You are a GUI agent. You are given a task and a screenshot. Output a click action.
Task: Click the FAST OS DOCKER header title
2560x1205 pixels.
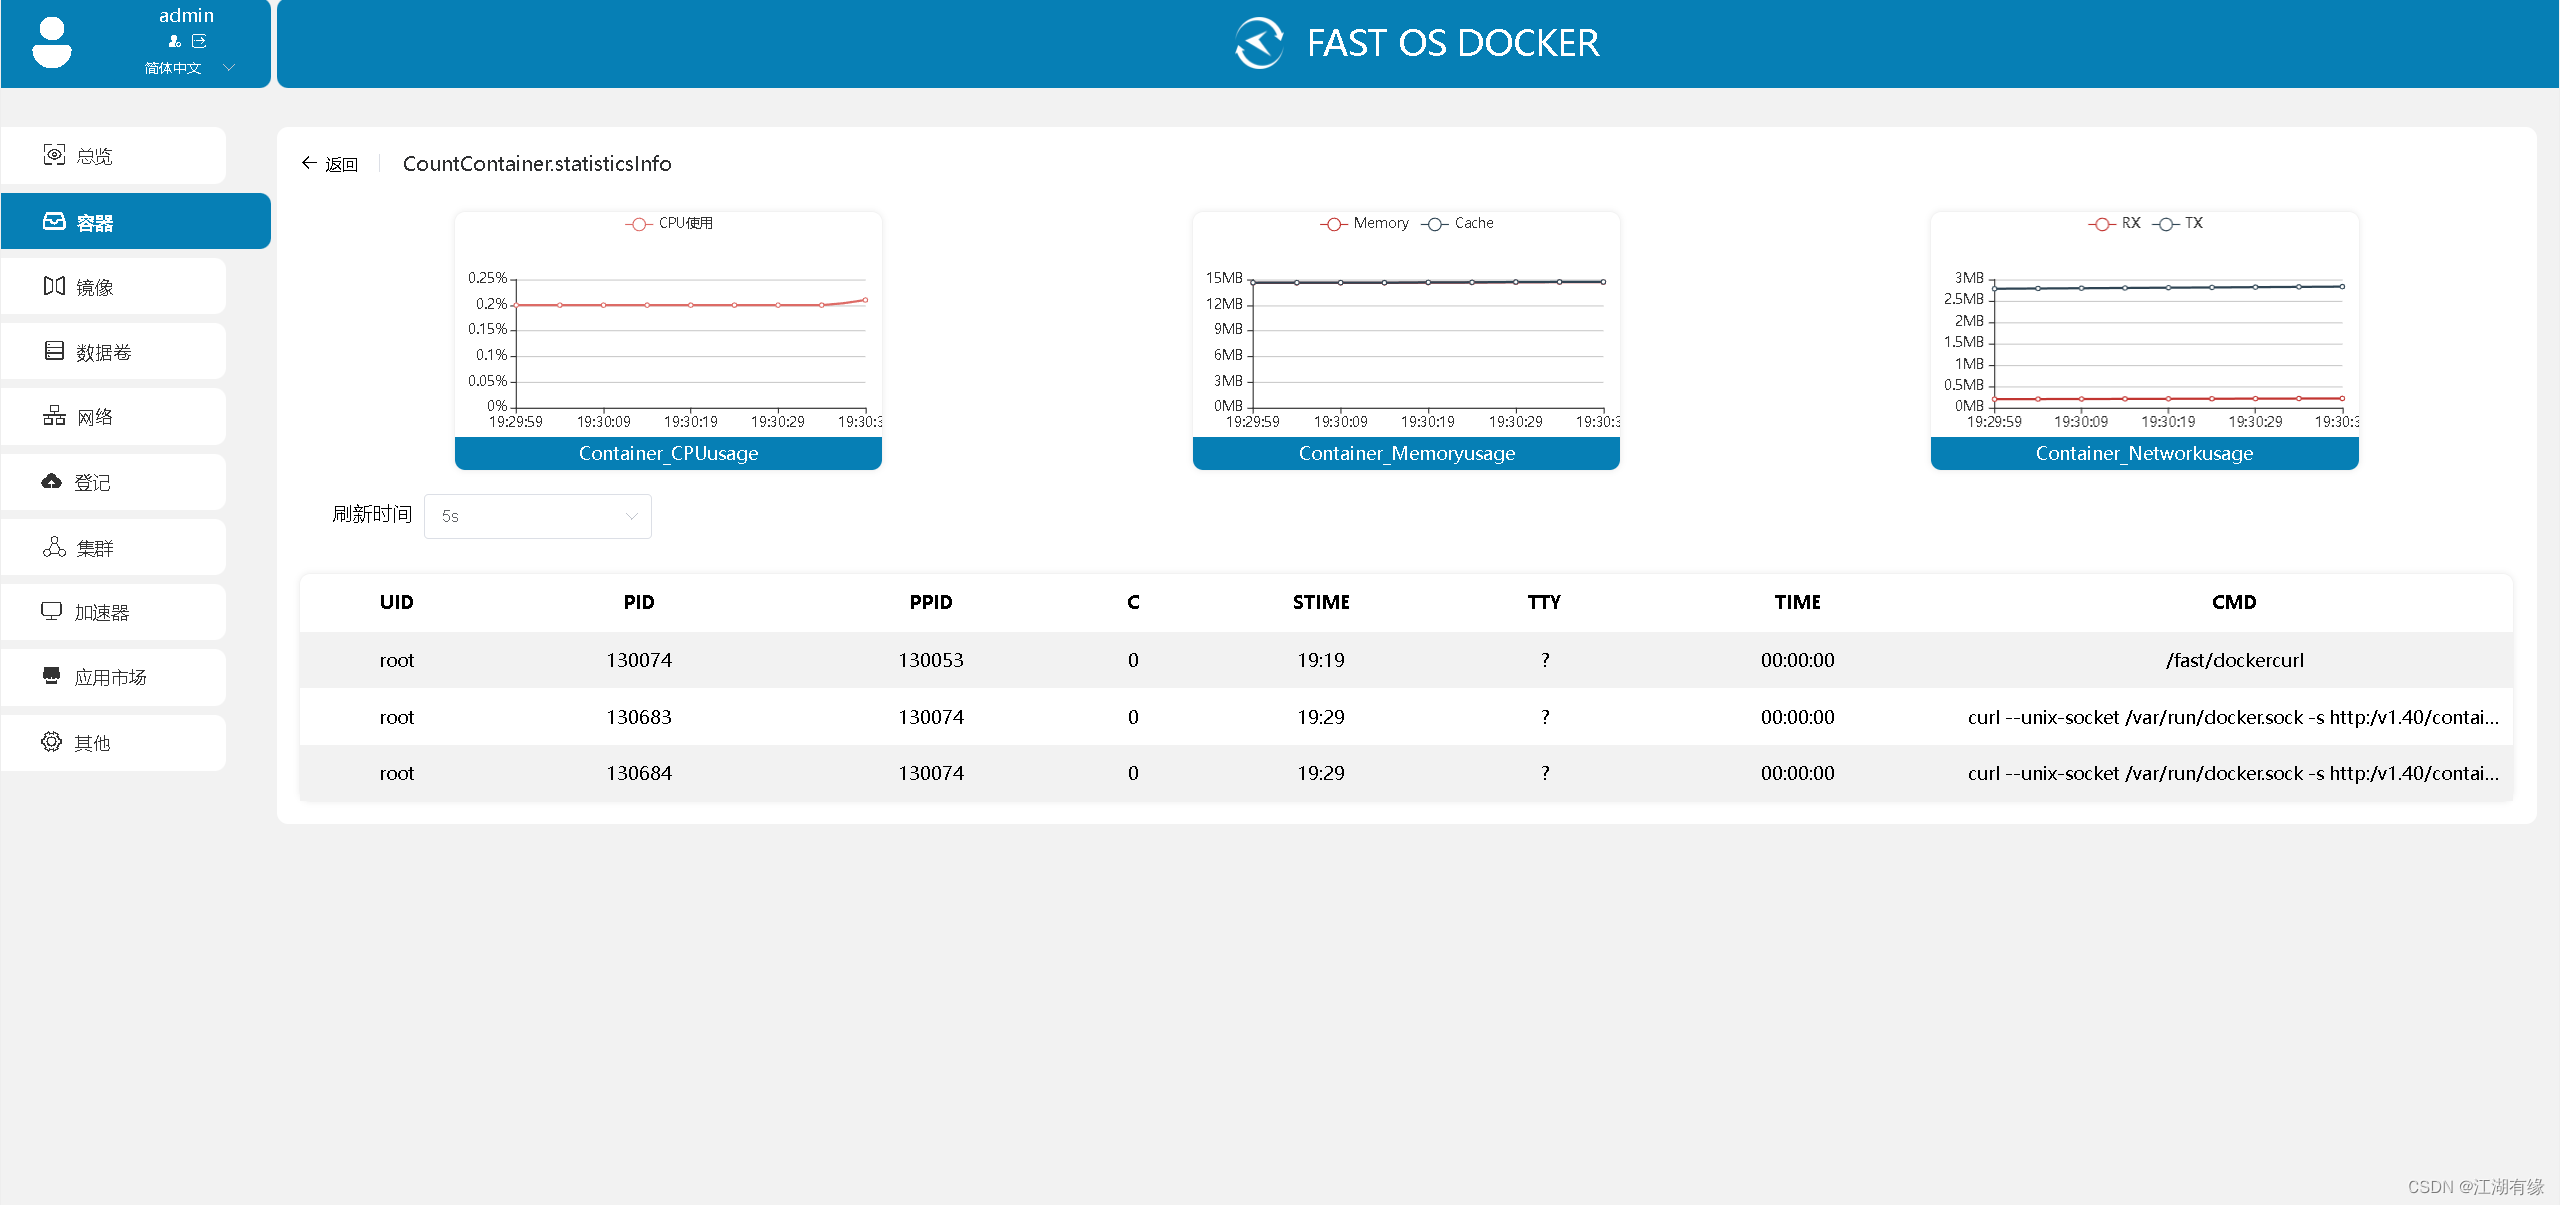point(1453,43)
